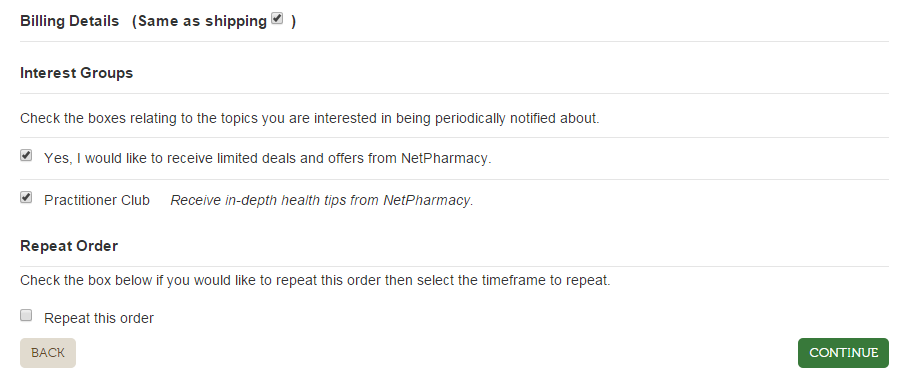
Task: Click 'NetPharmacy' in the deals offer label
Action: (446, 158)
